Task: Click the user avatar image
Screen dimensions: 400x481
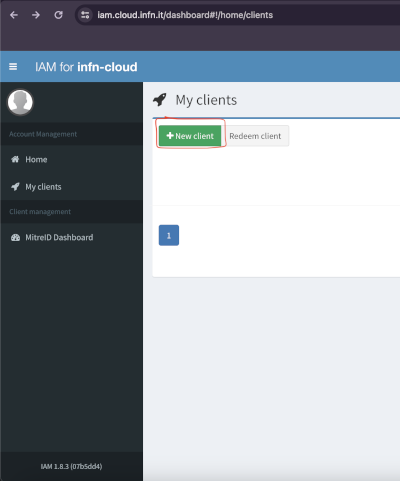Action: tap(20, 102)
